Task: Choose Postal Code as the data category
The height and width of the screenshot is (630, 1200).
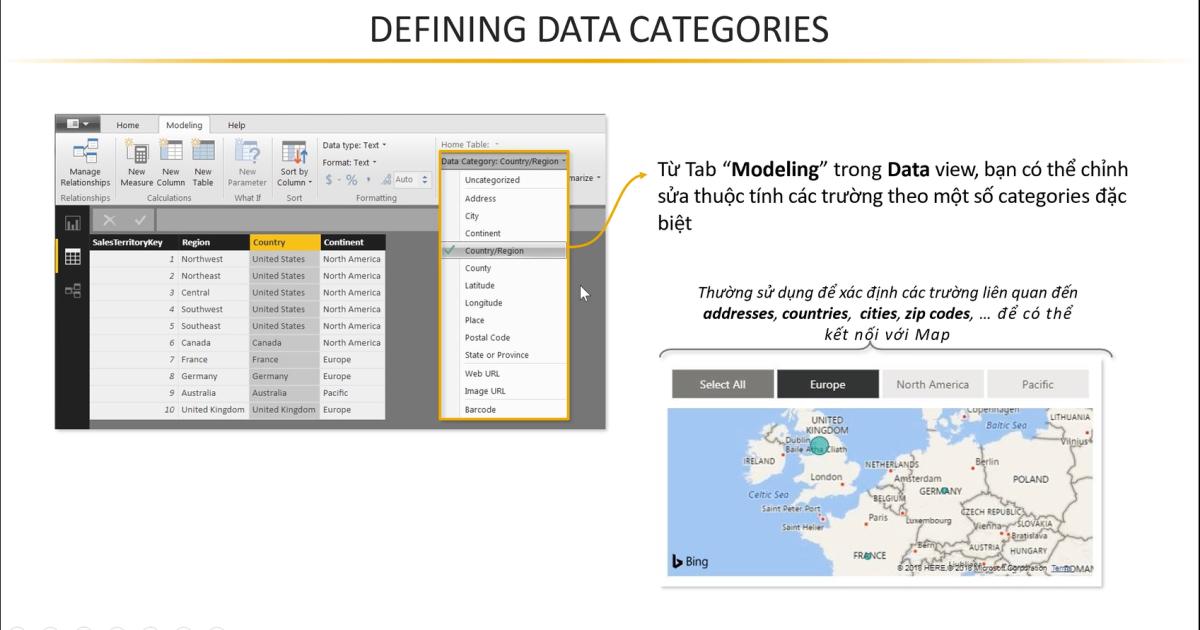Action: point(492,337)
